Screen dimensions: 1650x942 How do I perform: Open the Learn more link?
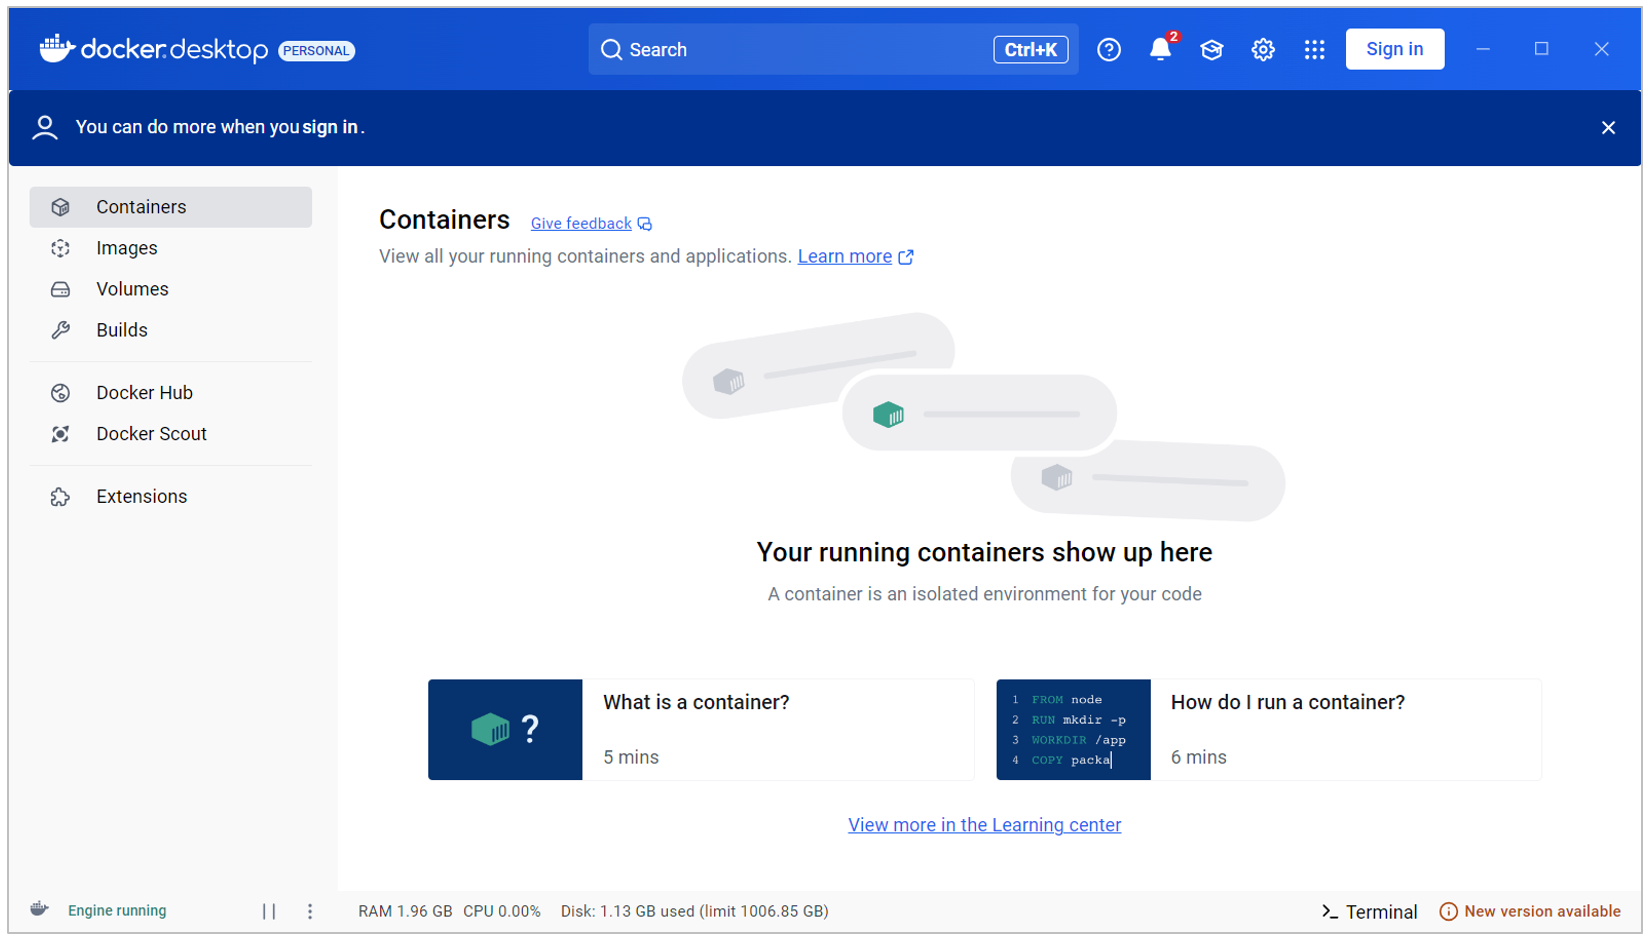[844, 256]
